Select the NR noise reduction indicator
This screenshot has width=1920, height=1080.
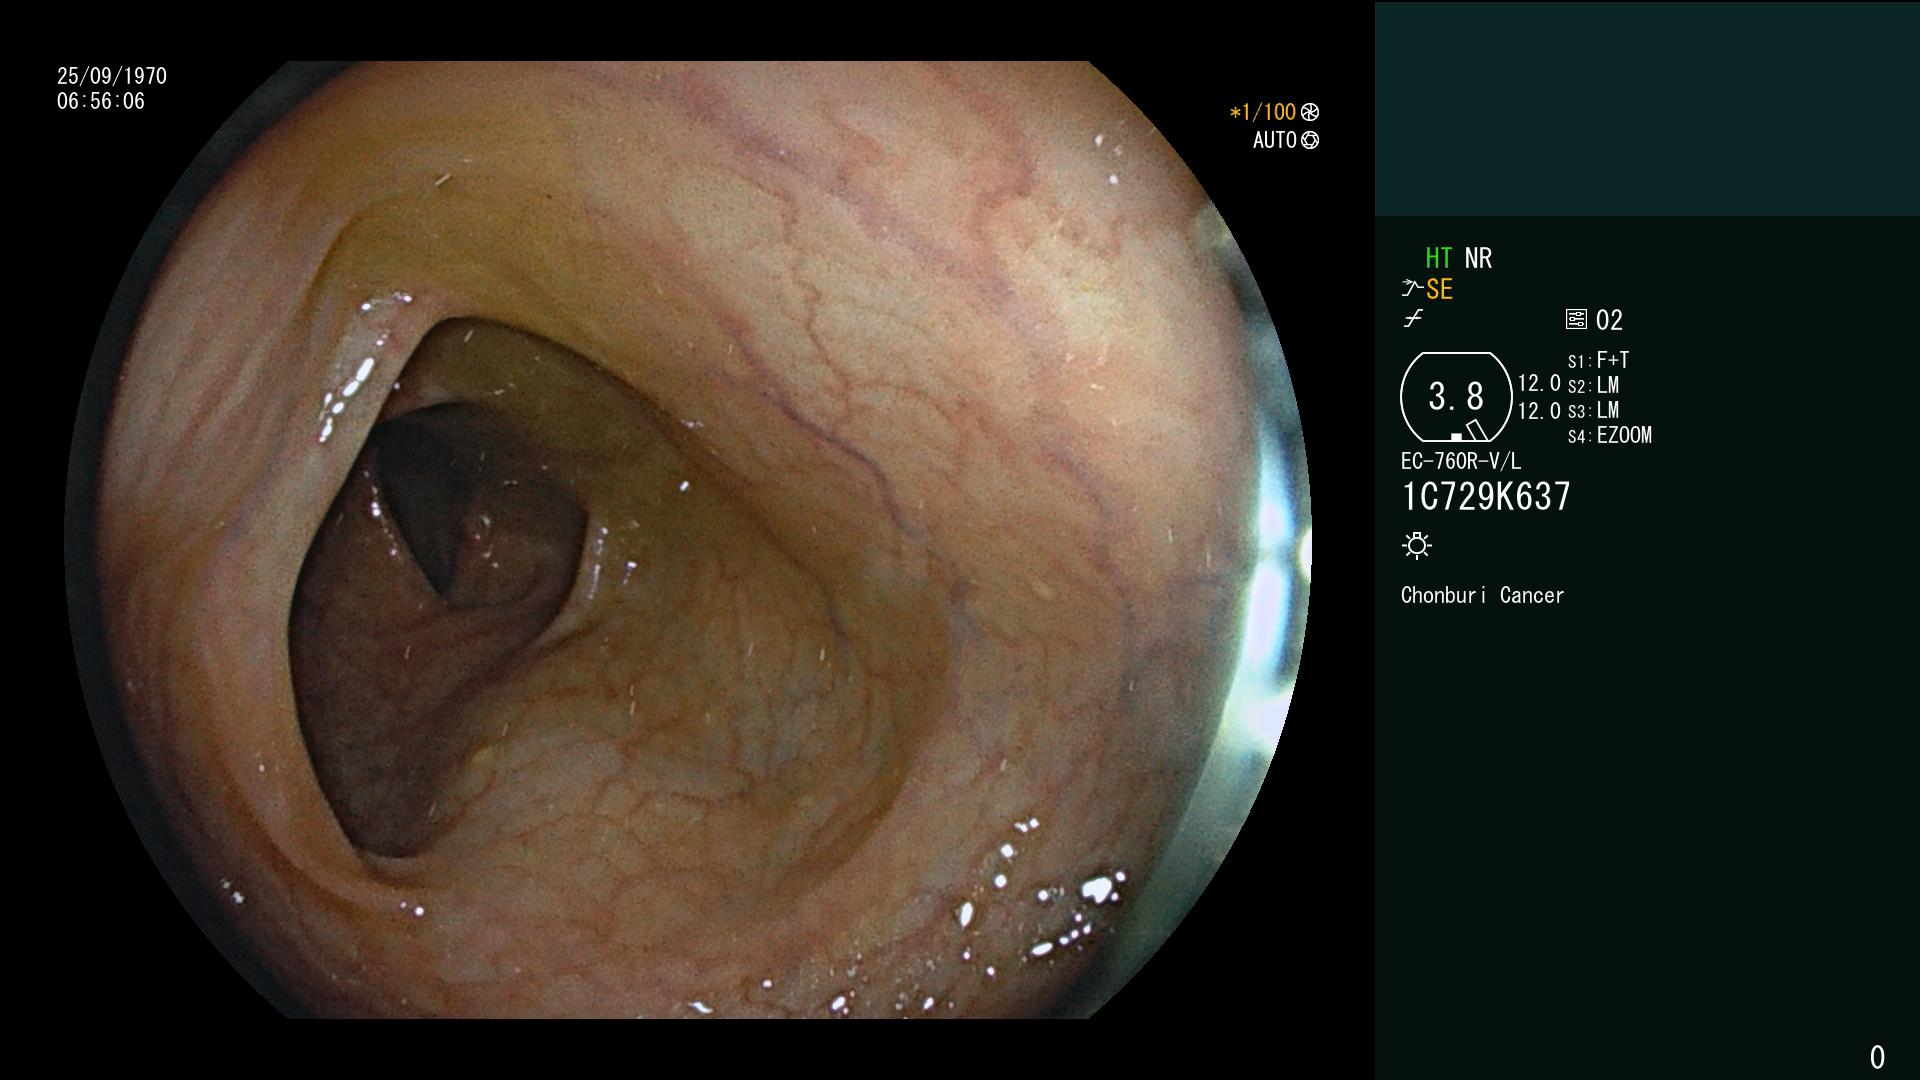pyautogui.click(x=1478, y=258)
